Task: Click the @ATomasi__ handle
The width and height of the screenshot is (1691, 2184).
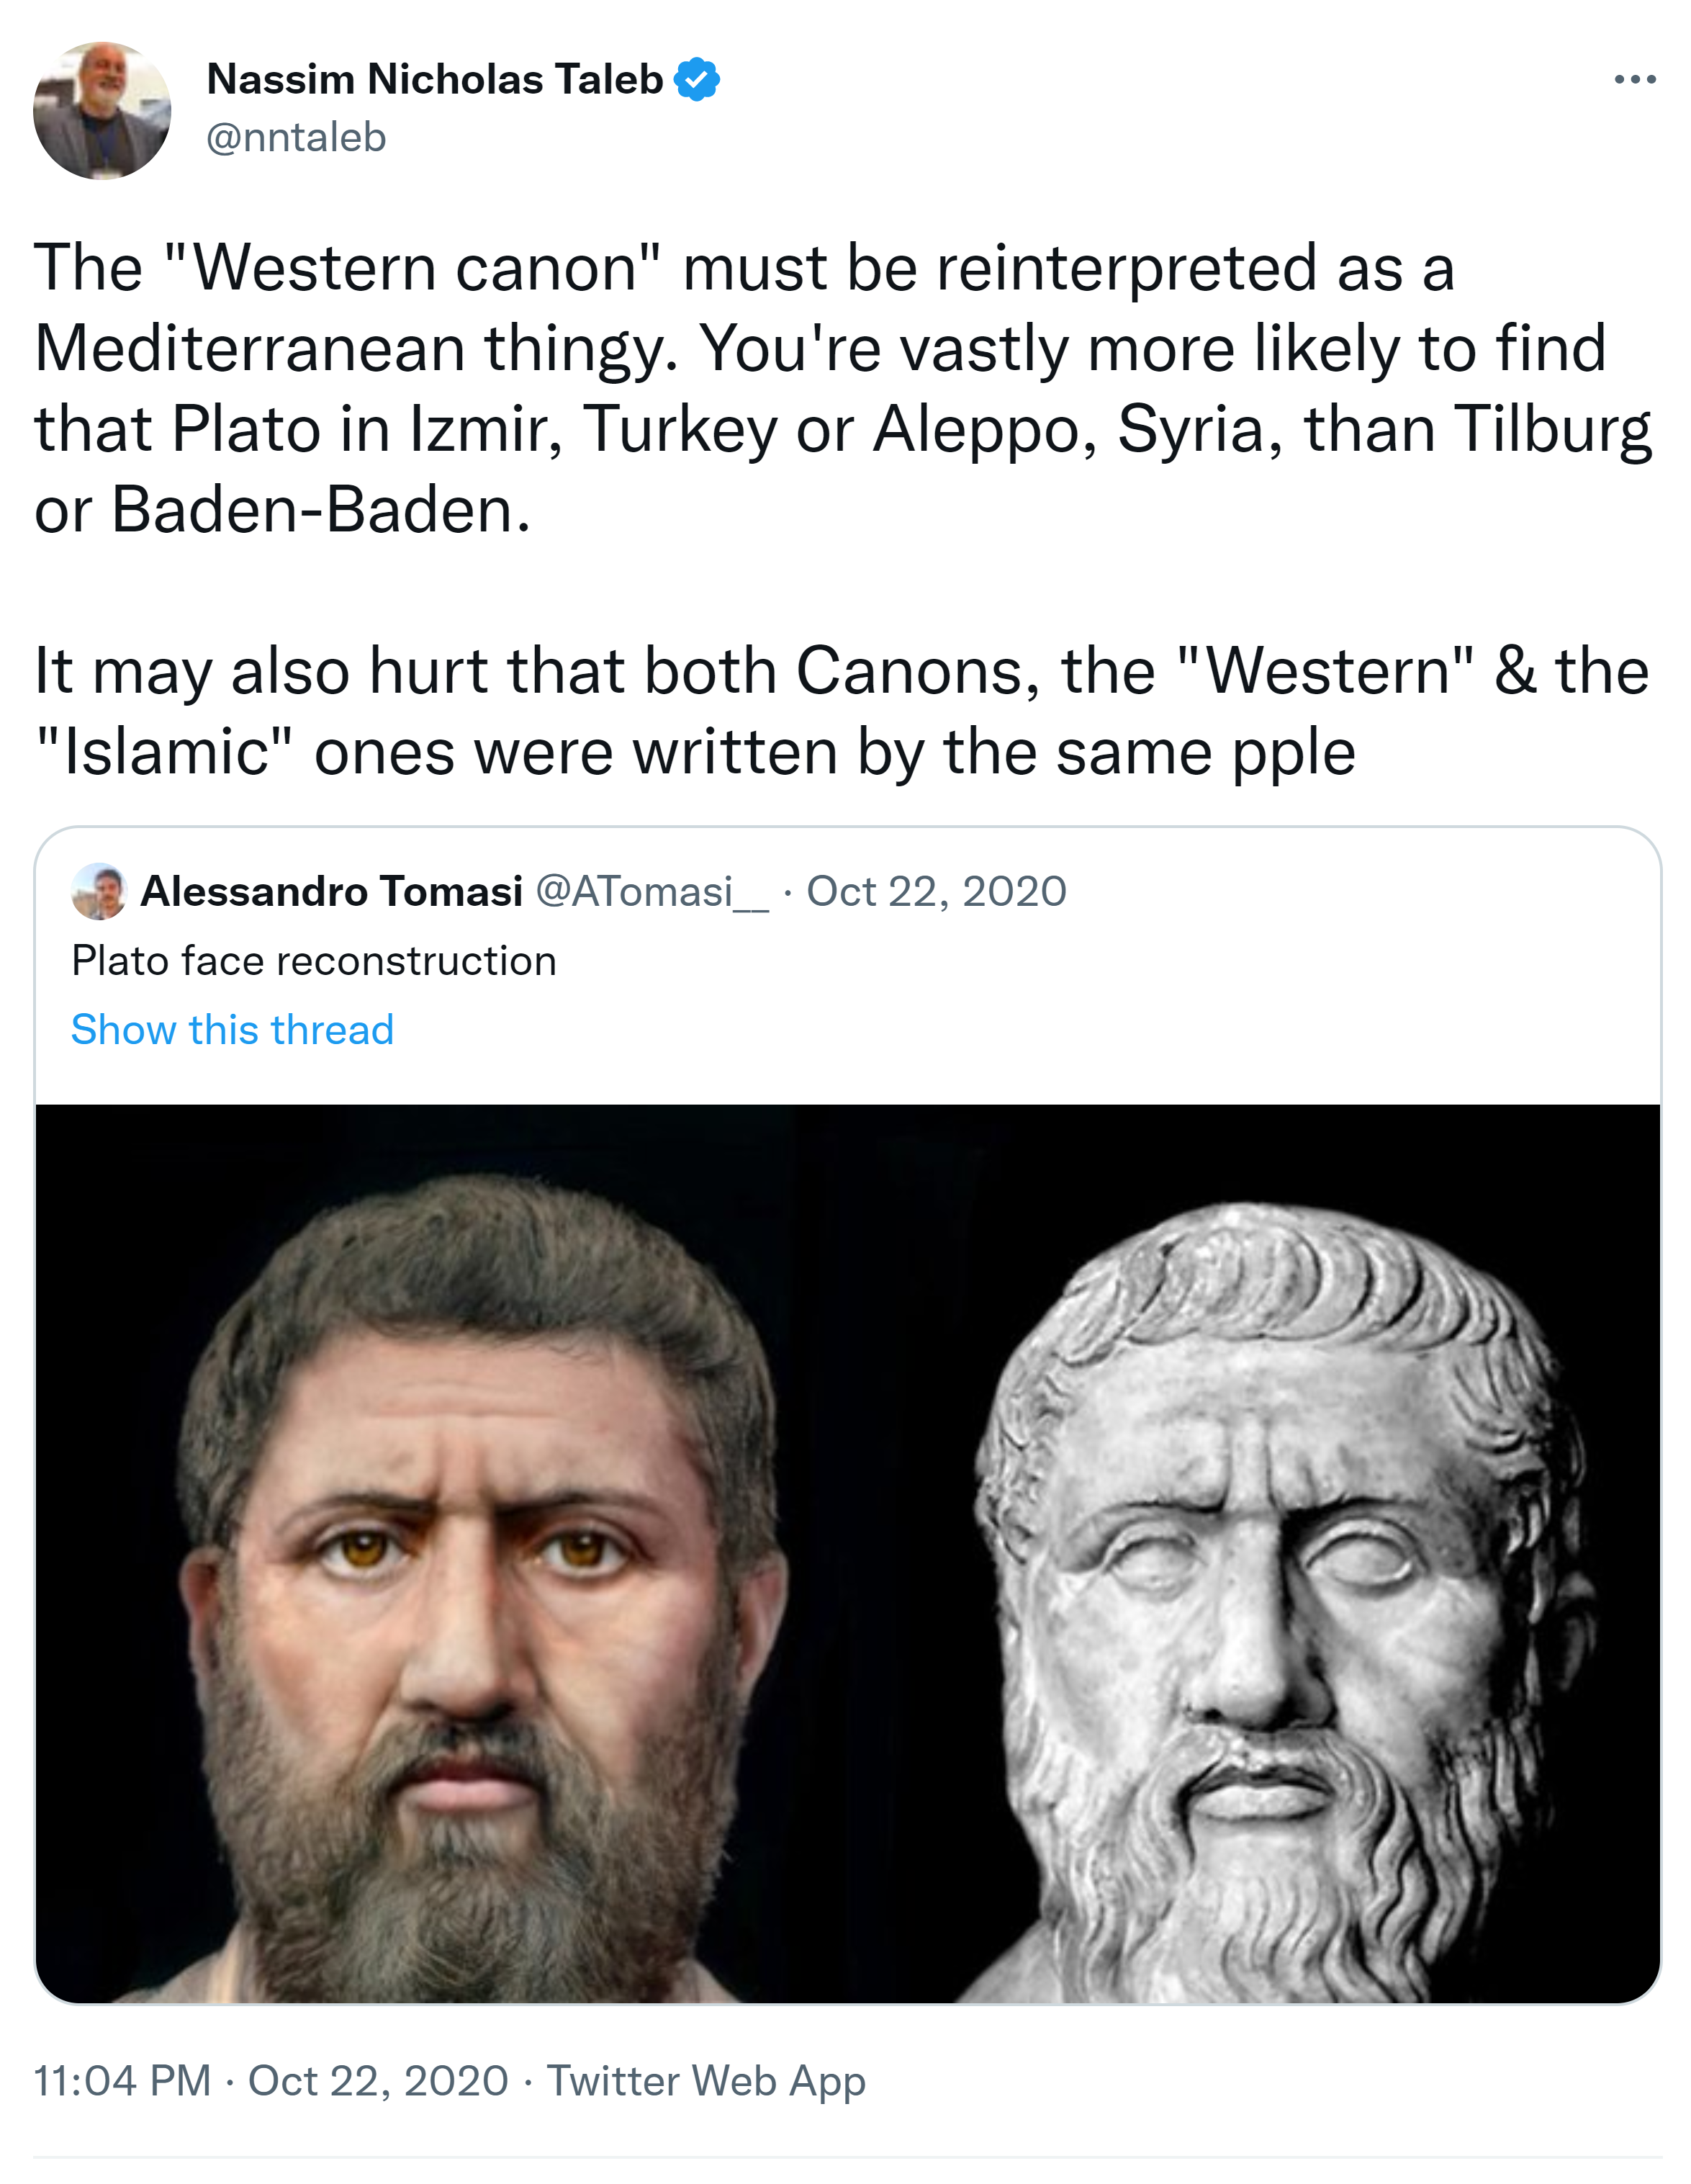Action: [x=652, y=891]
